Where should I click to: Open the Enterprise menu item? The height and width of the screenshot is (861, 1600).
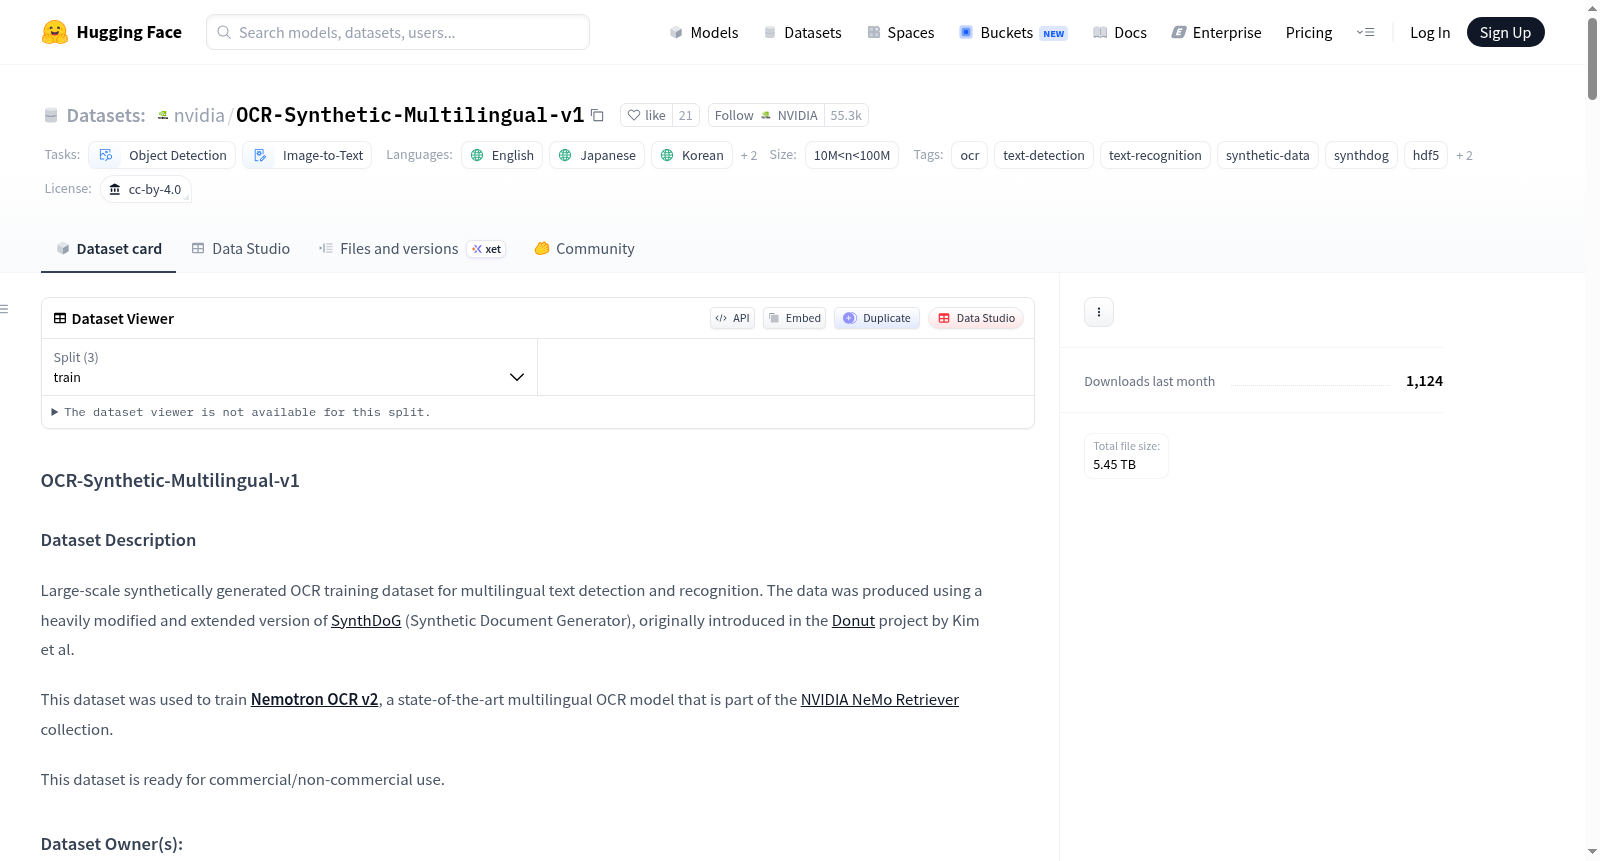point(1217,32)
